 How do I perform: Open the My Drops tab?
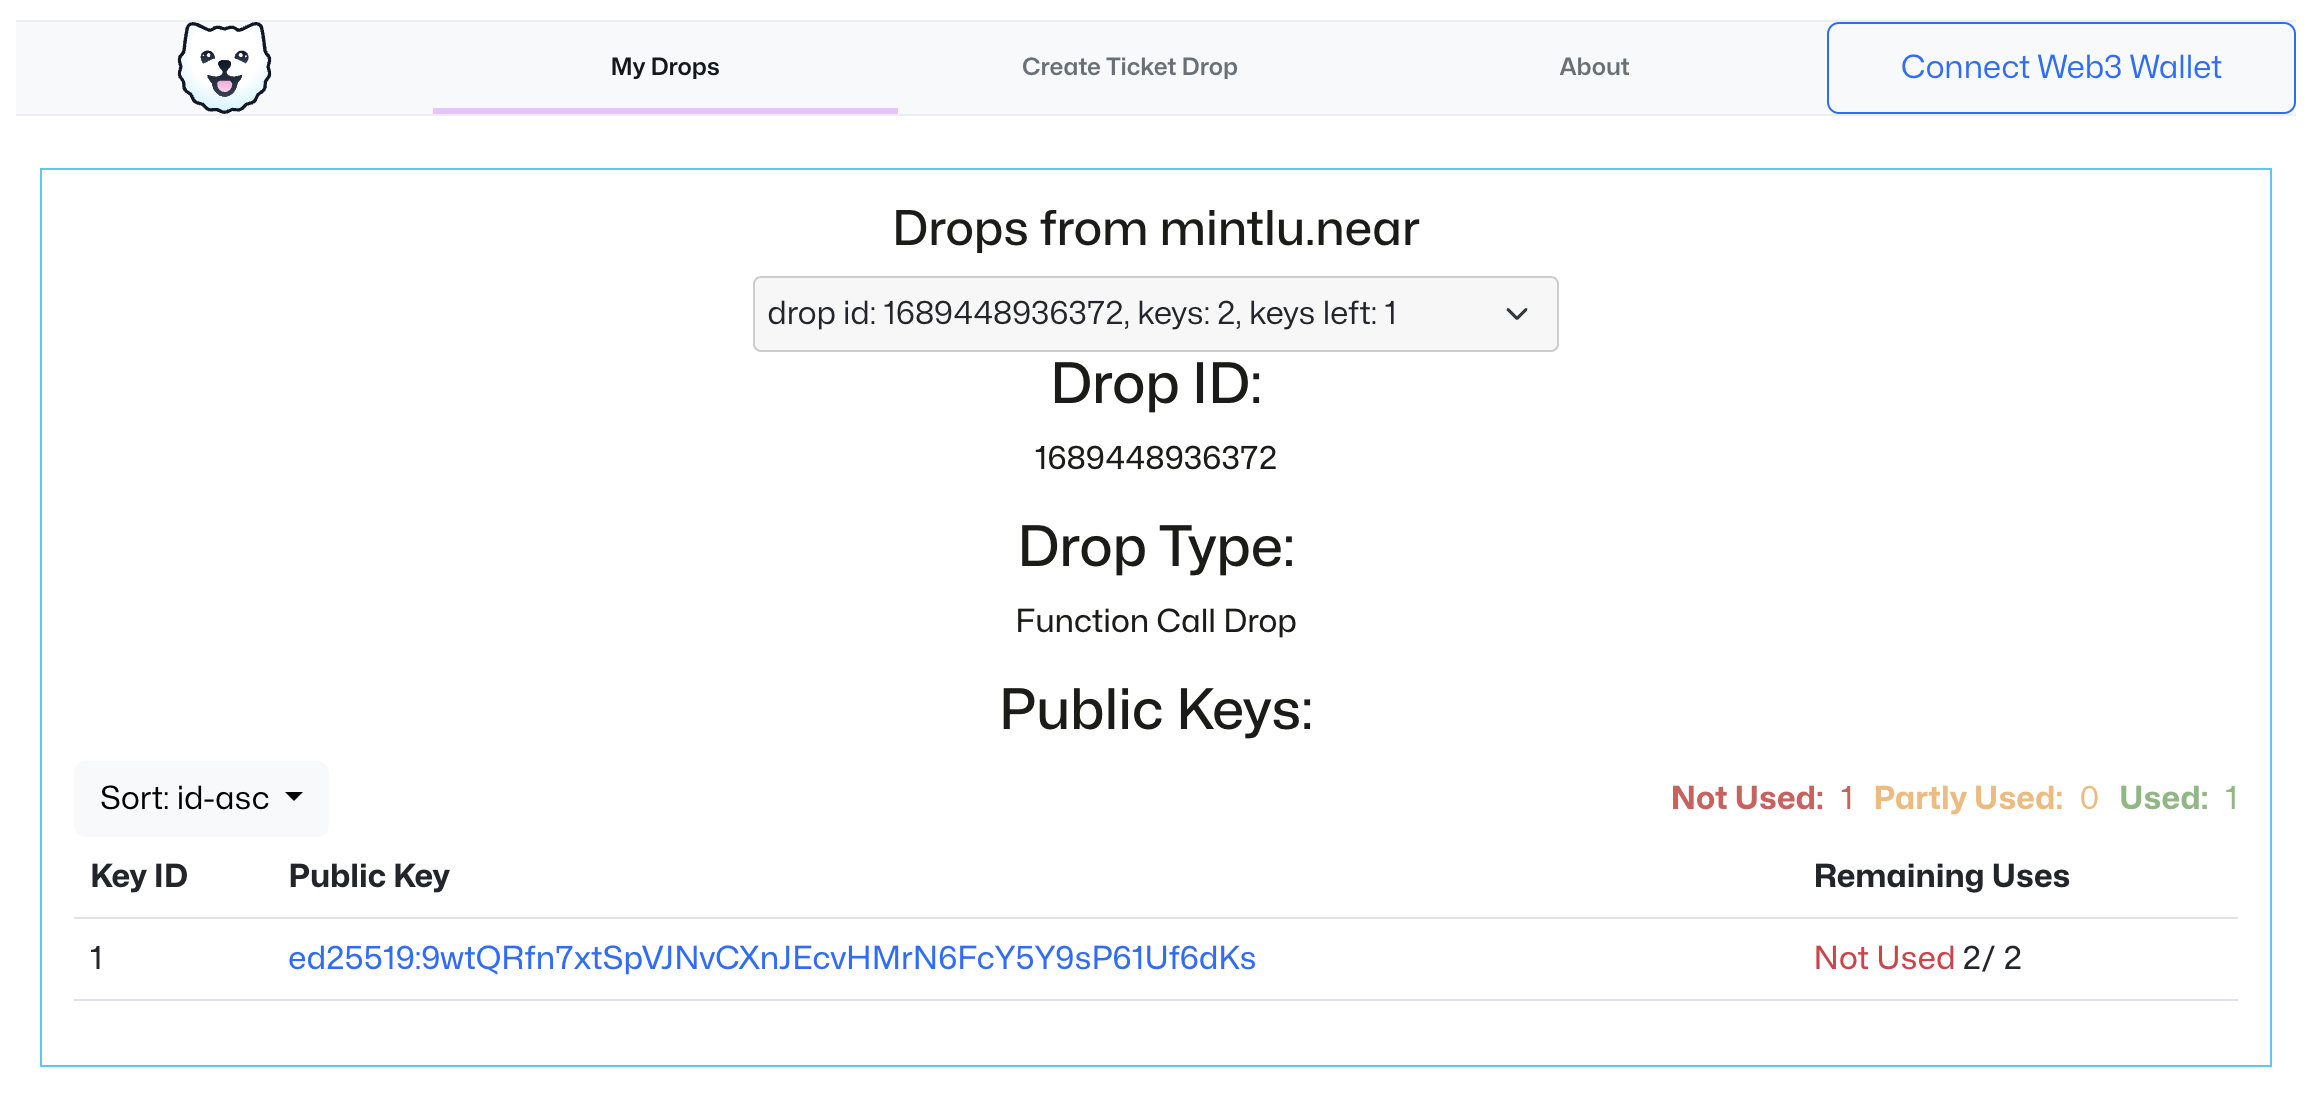665,67
